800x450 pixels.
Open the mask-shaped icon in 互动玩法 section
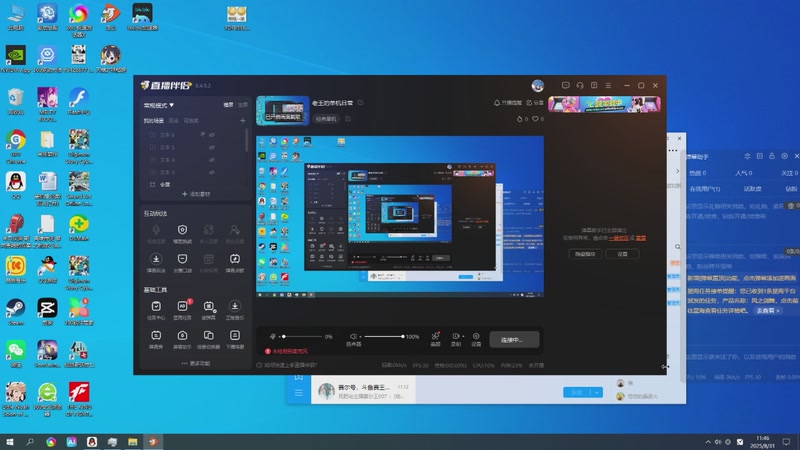[182, 259]
